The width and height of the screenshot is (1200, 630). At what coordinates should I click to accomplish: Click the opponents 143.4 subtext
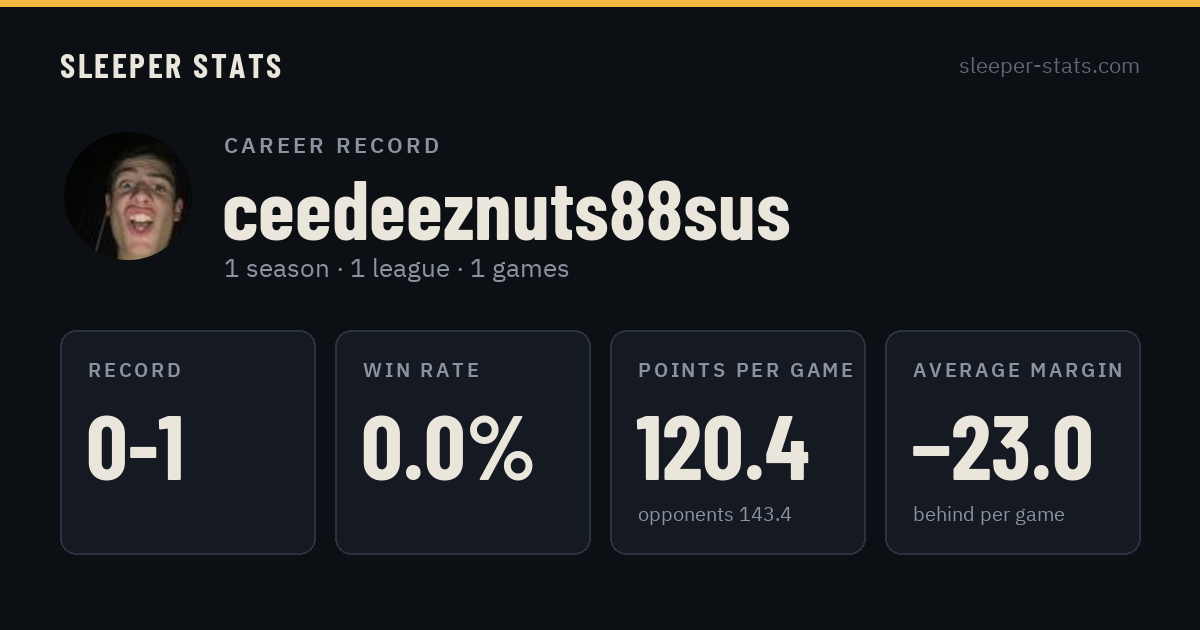715,514
